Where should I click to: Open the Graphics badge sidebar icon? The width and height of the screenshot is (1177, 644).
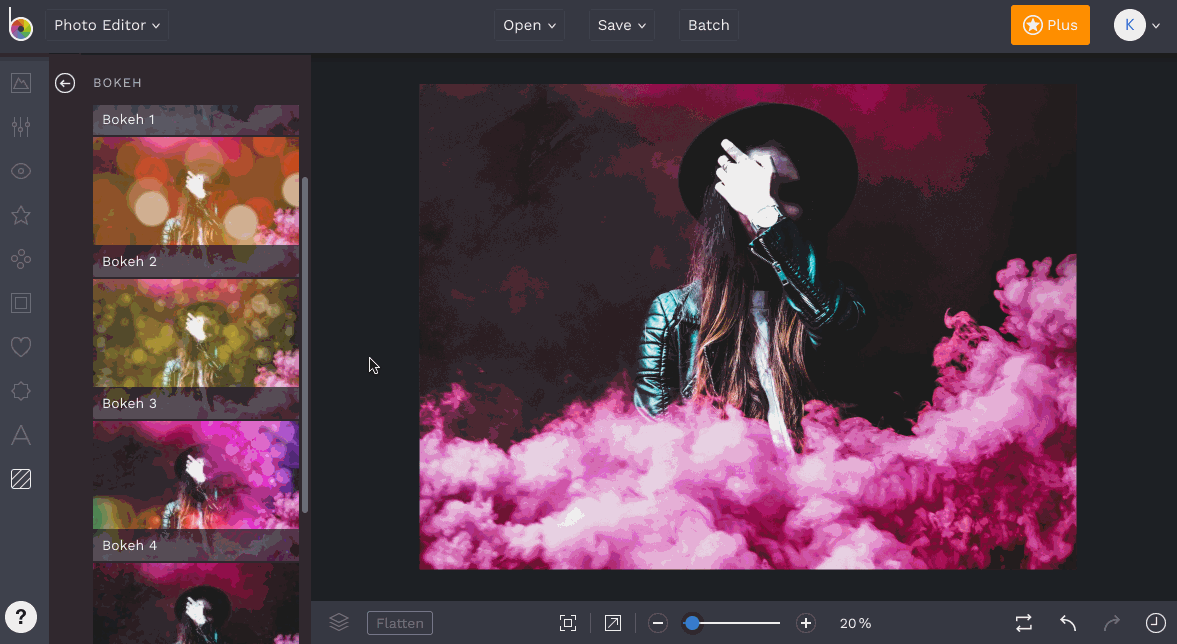21,391
